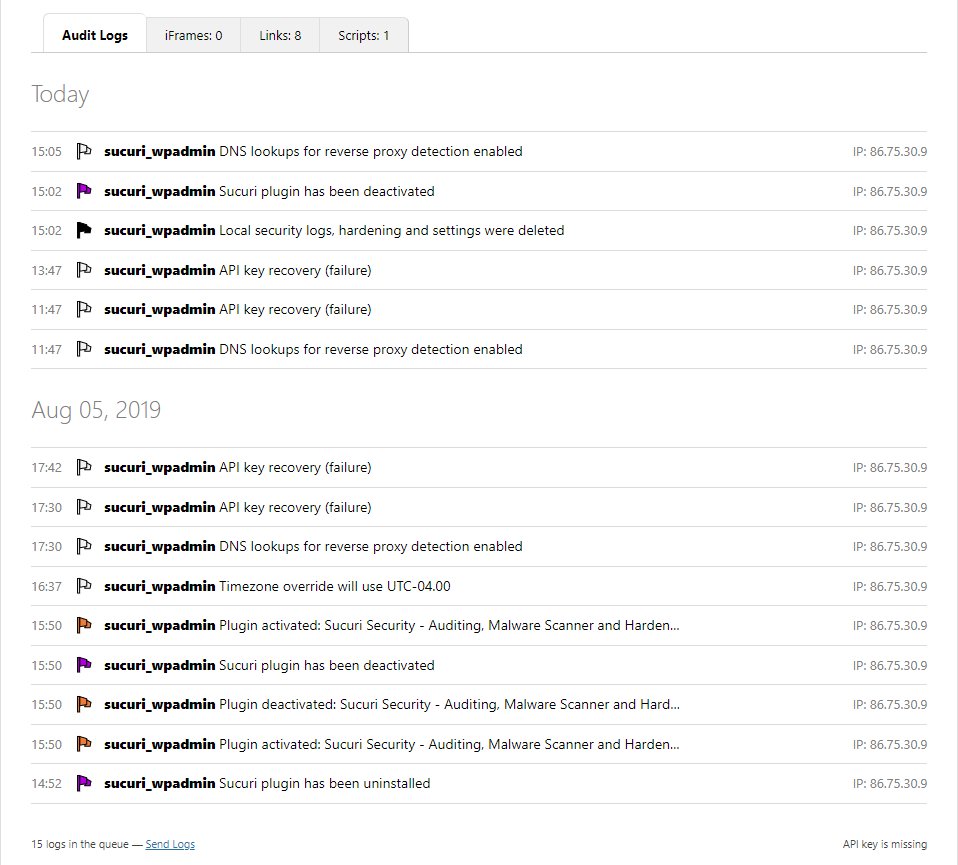The image size is (958, 865).
Task: Click the black flag on the deleted settings entry
Action: 84,231
